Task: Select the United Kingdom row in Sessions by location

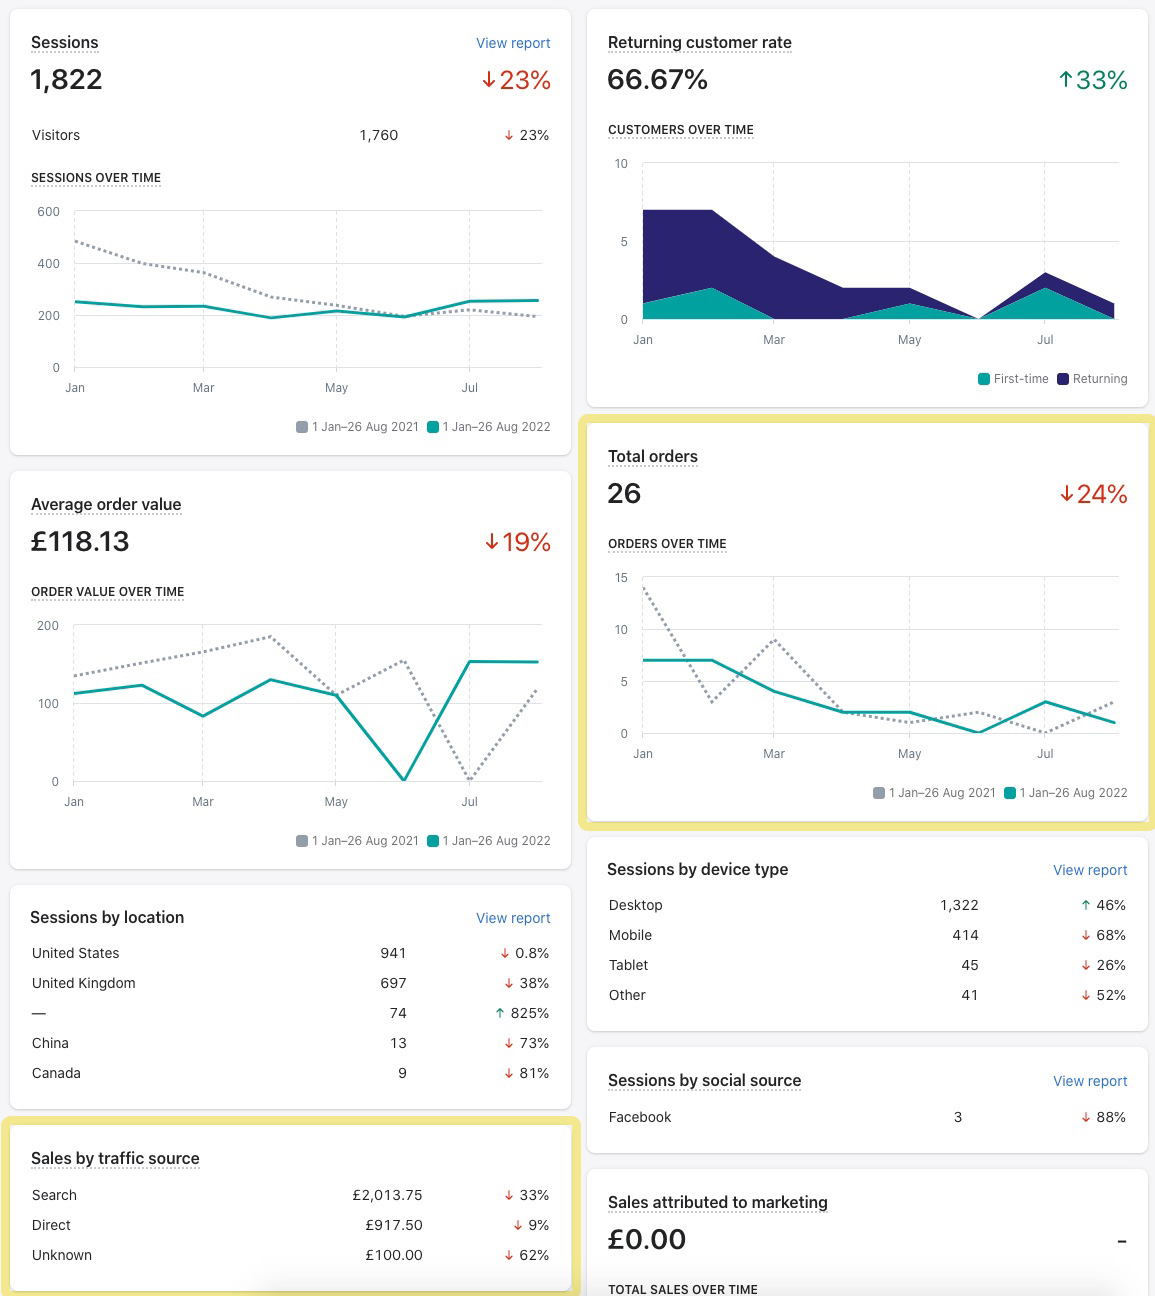Action: [84, 983]
